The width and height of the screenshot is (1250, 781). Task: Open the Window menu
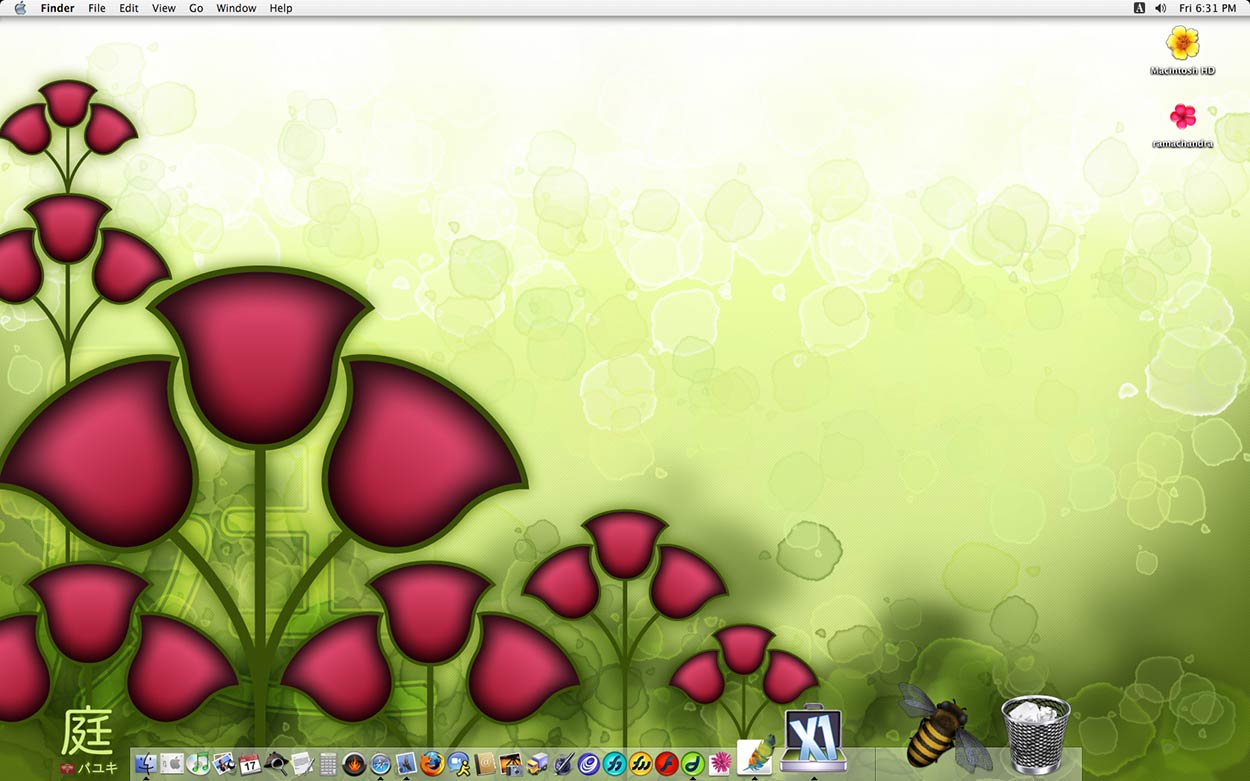click(x=236, y=8)
